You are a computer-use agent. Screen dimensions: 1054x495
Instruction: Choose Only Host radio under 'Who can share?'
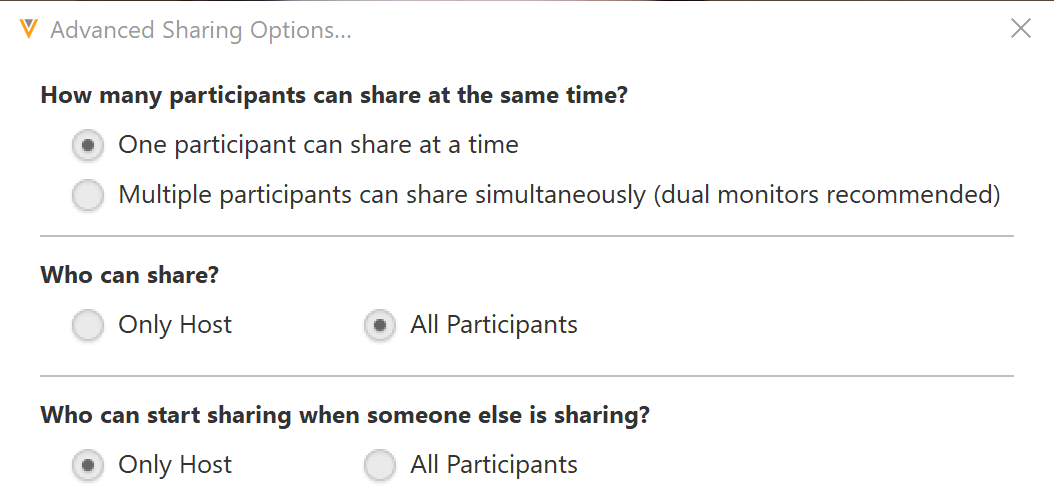[88, 325]
